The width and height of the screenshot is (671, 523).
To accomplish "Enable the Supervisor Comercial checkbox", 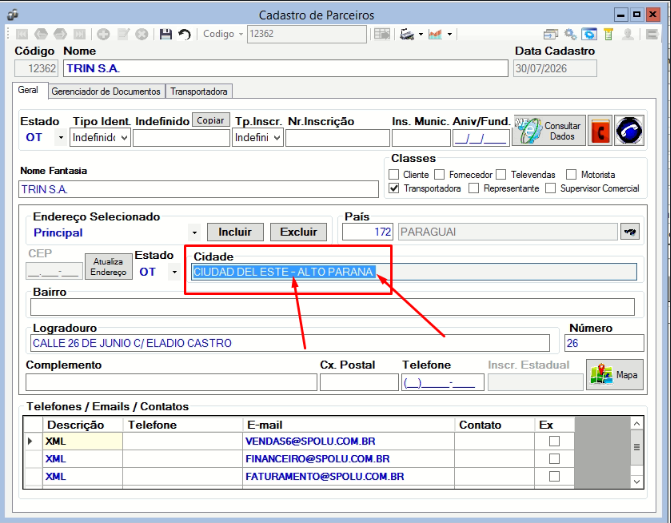I will [x=550, y=188].
